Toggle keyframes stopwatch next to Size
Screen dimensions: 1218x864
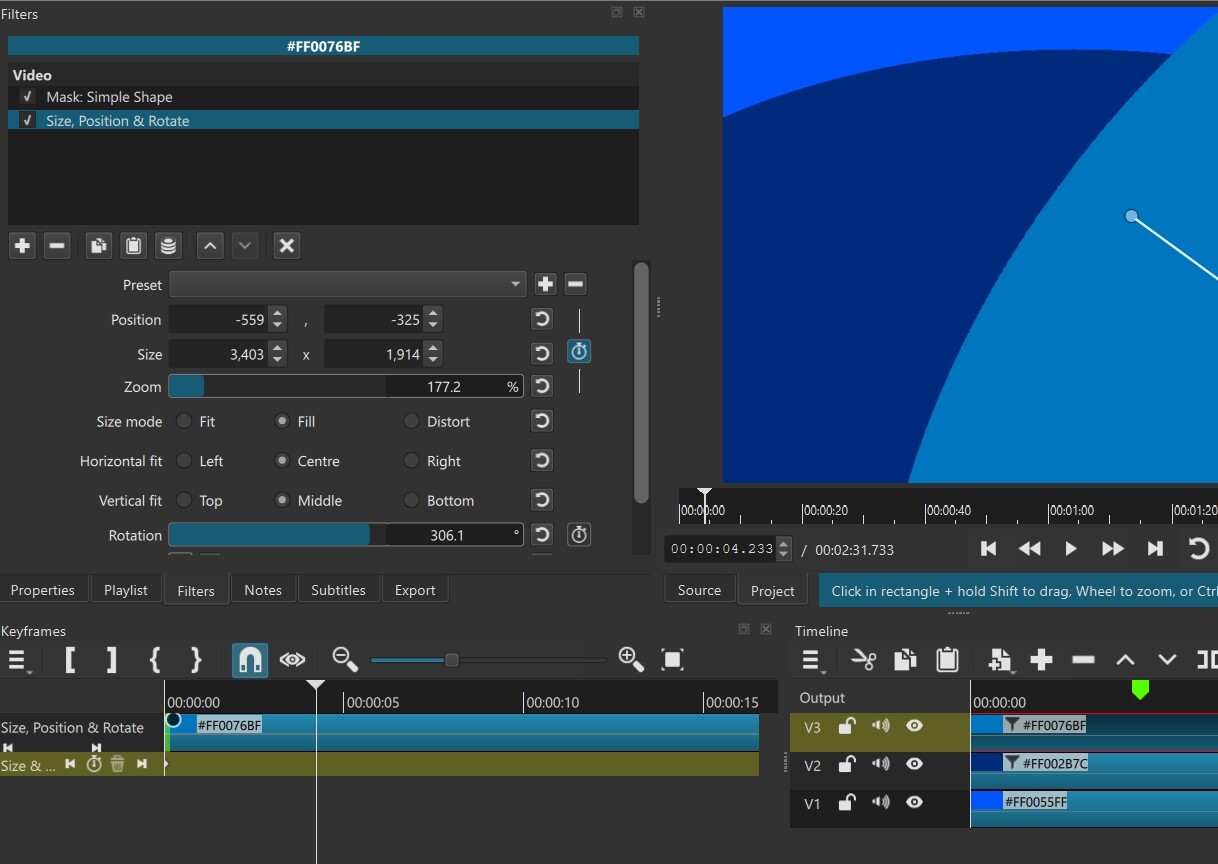[x=579, y=352]
